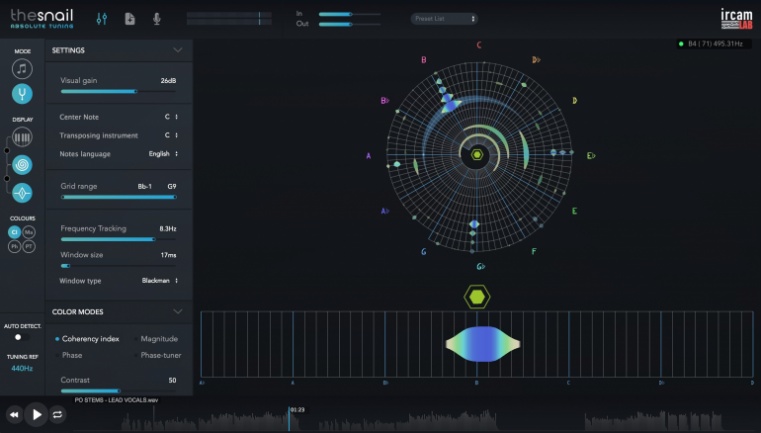Image resolution: width=761 pixels, height=433 pixels.
Task: Click the 440Hz tuning reference value
Action: [22, 368]
